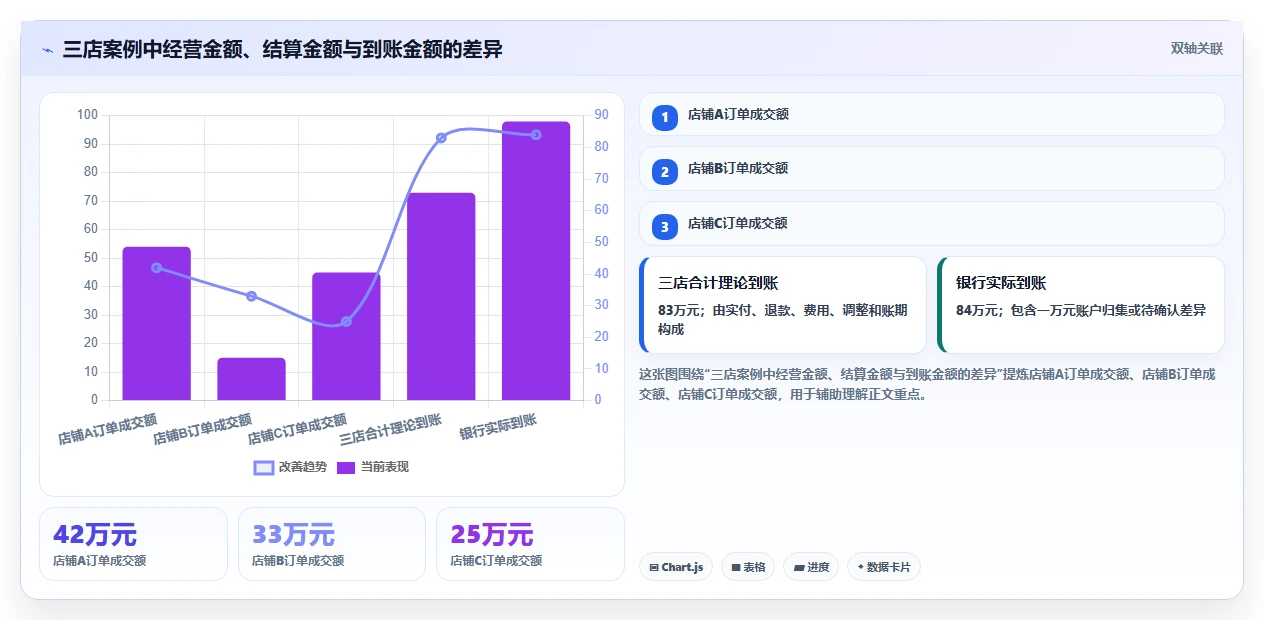Click the diamond icon in the 数据卡片 chip

(860, 567)
